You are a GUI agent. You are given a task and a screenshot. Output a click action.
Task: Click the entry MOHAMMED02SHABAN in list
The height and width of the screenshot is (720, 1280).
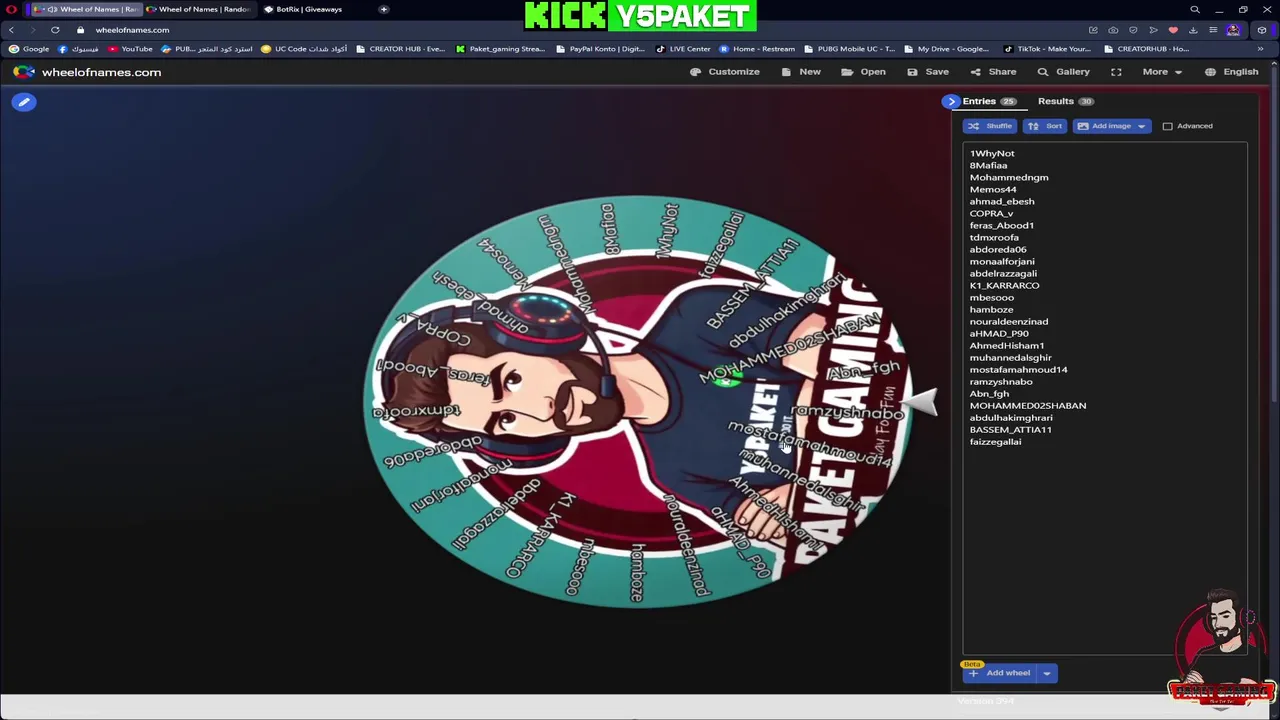click(1027, 405)
